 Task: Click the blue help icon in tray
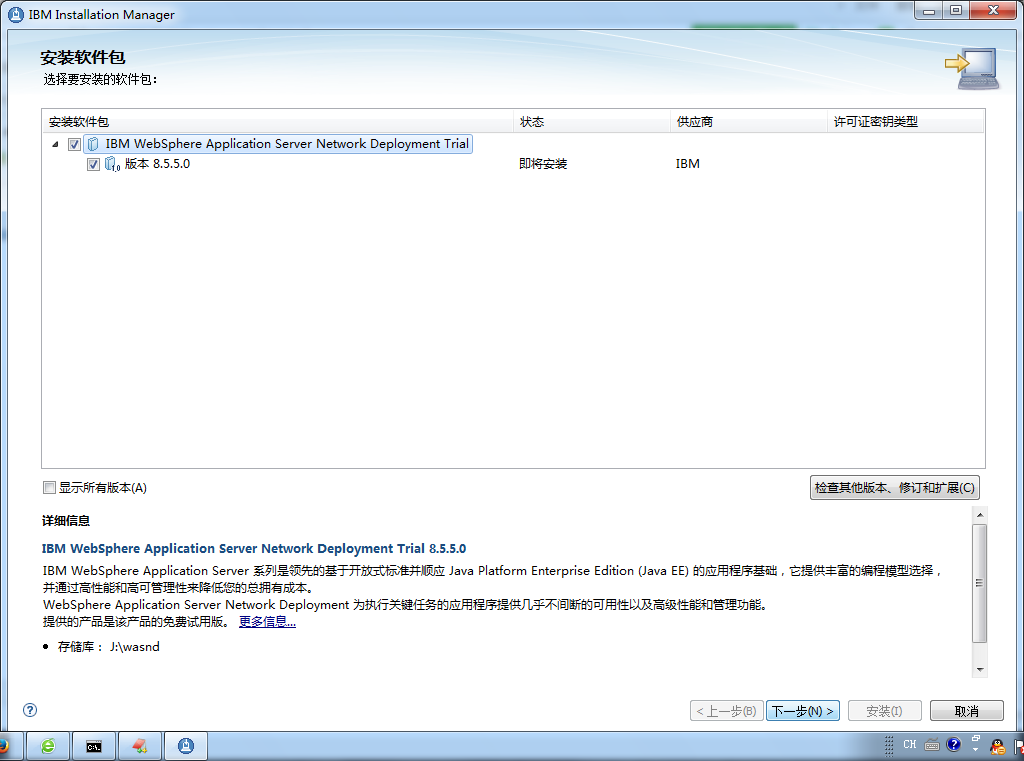(x=953, y=745)
